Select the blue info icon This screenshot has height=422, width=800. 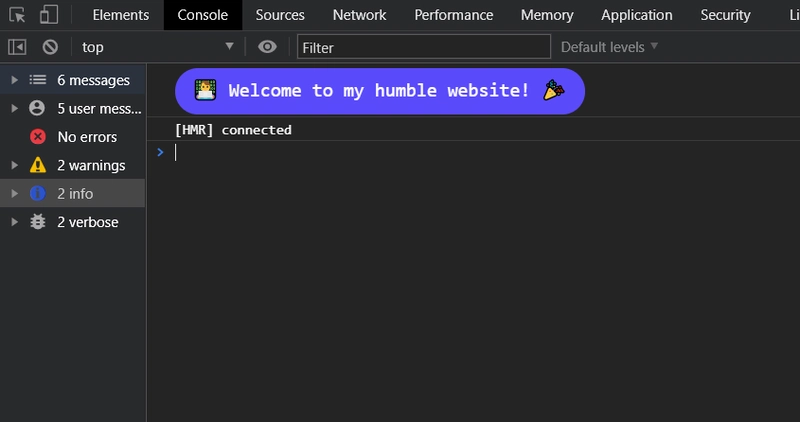click(x=38, y=193)
